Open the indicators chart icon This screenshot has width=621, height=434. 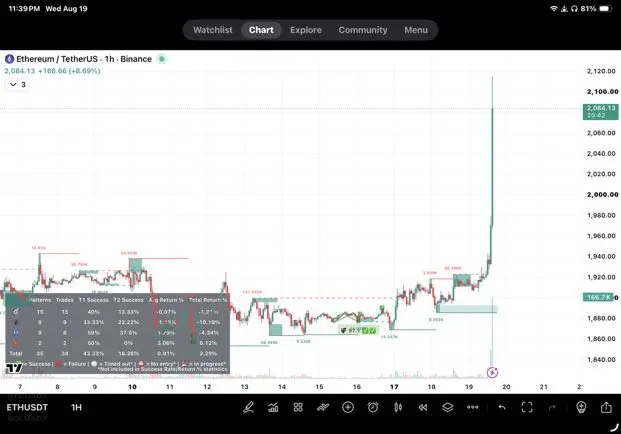[273, 407]
